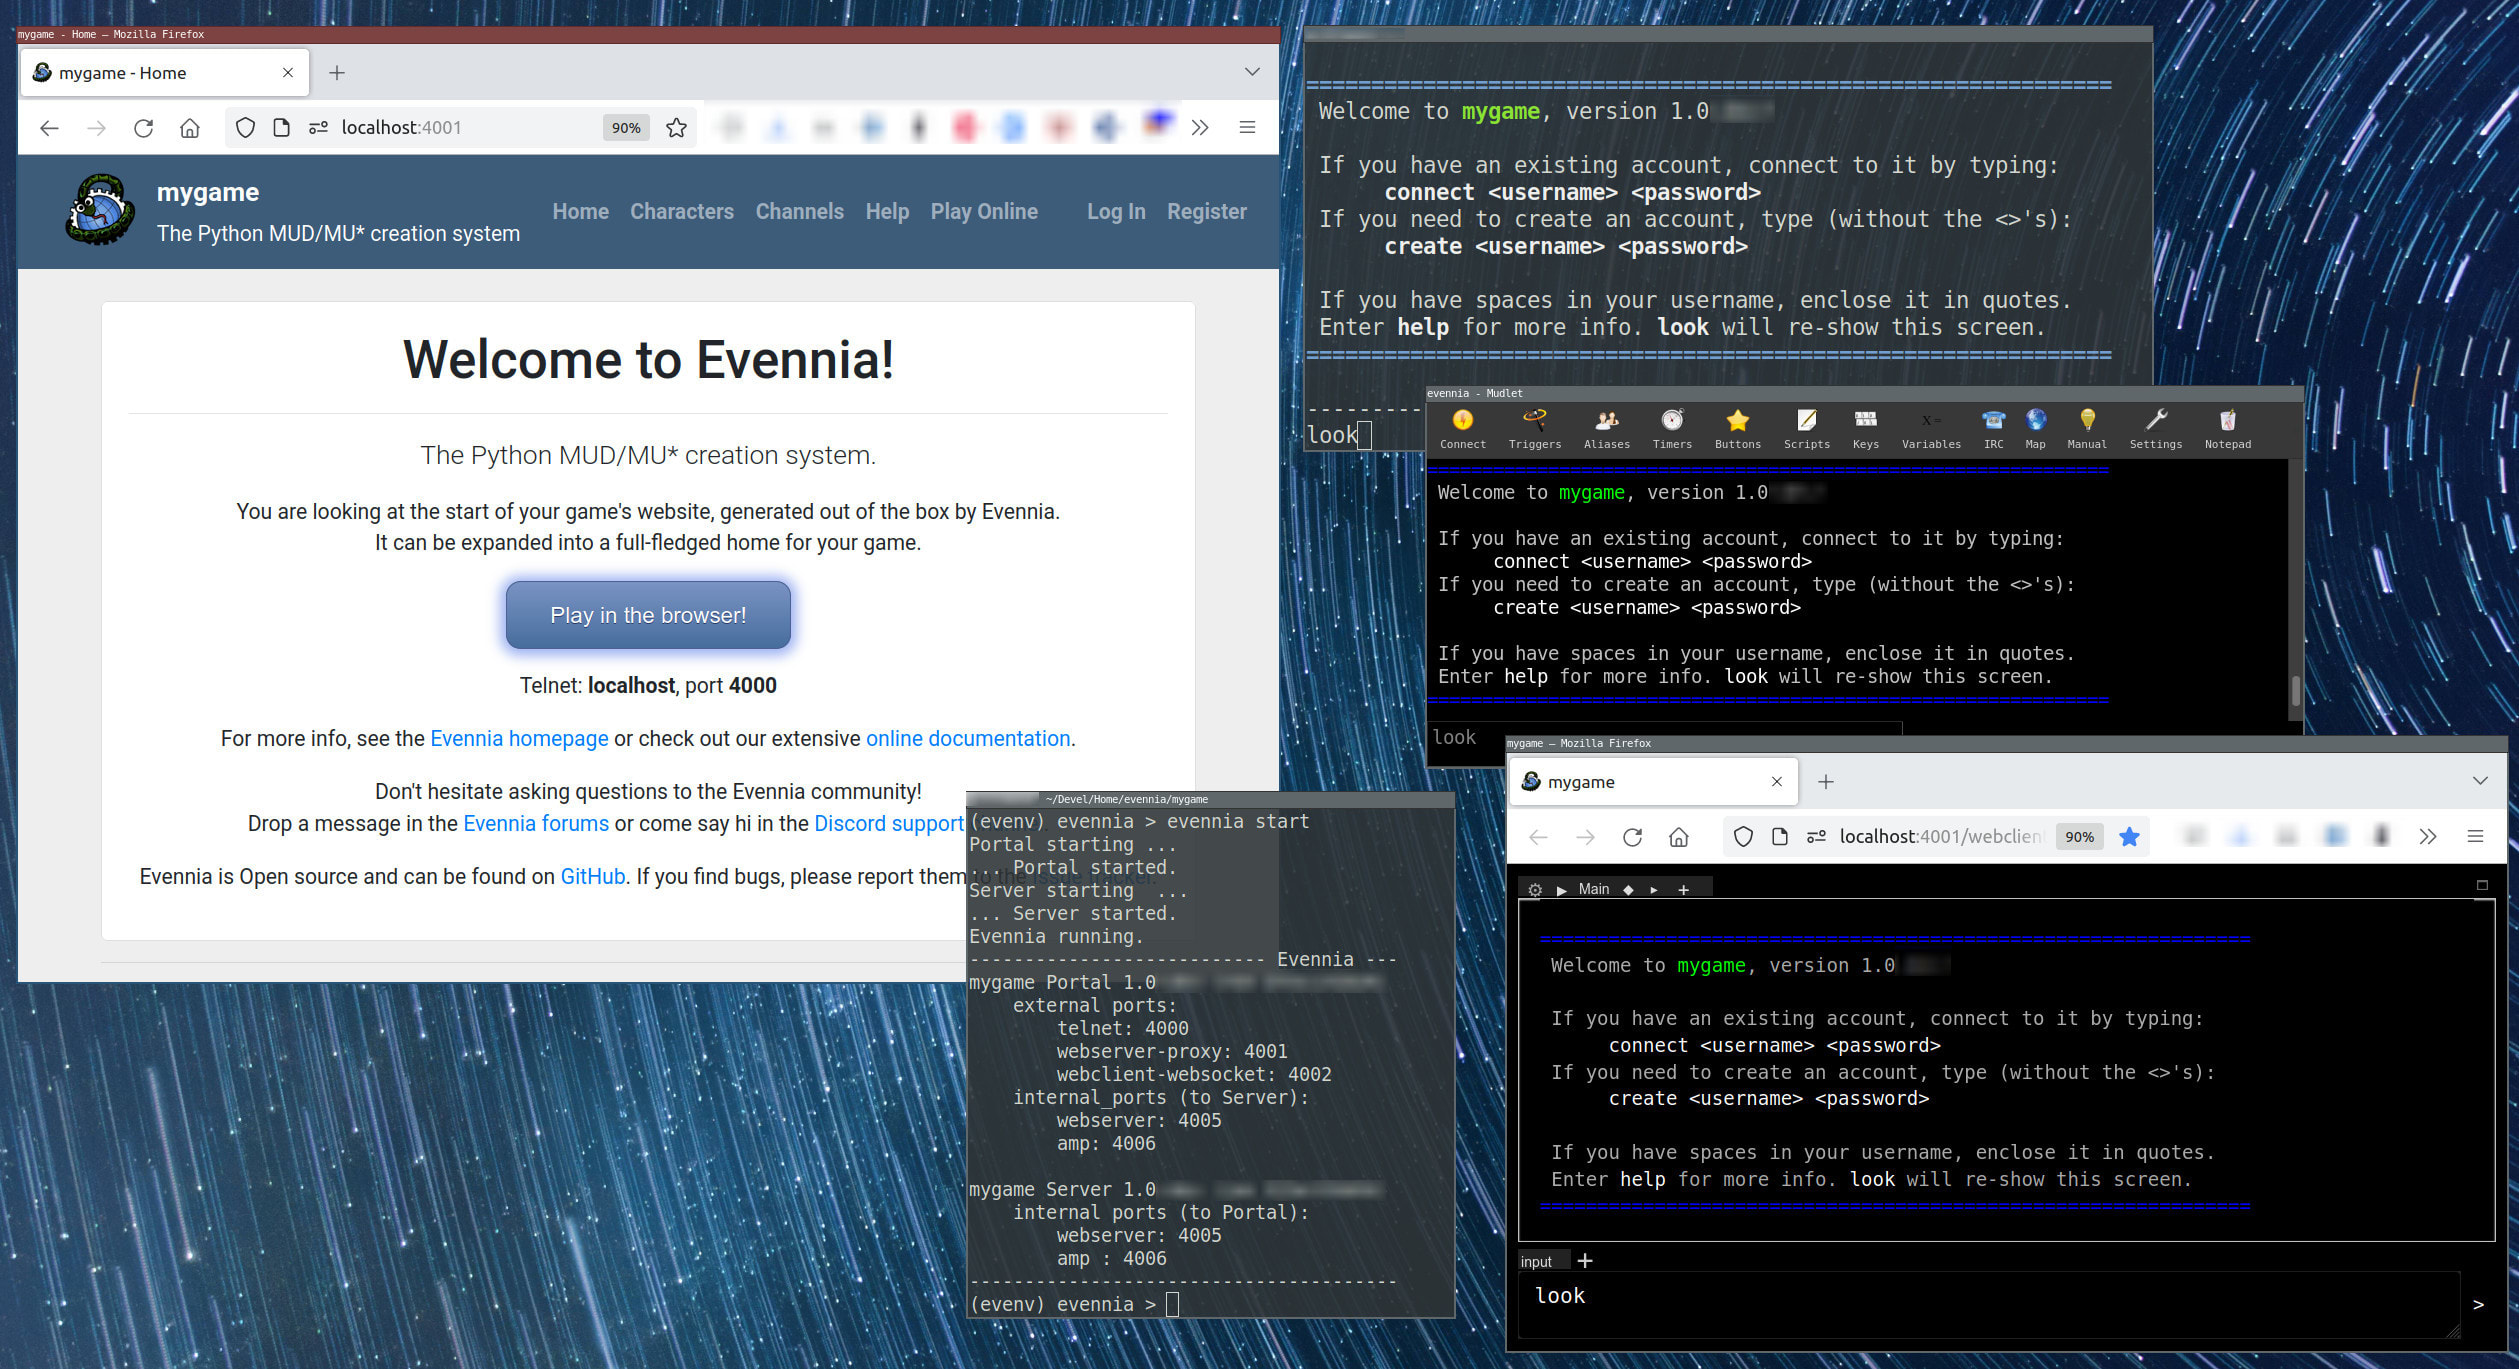Expand the toolbar overflow chevron
Screen dimensions: 2519x1369
[1200, 127]
